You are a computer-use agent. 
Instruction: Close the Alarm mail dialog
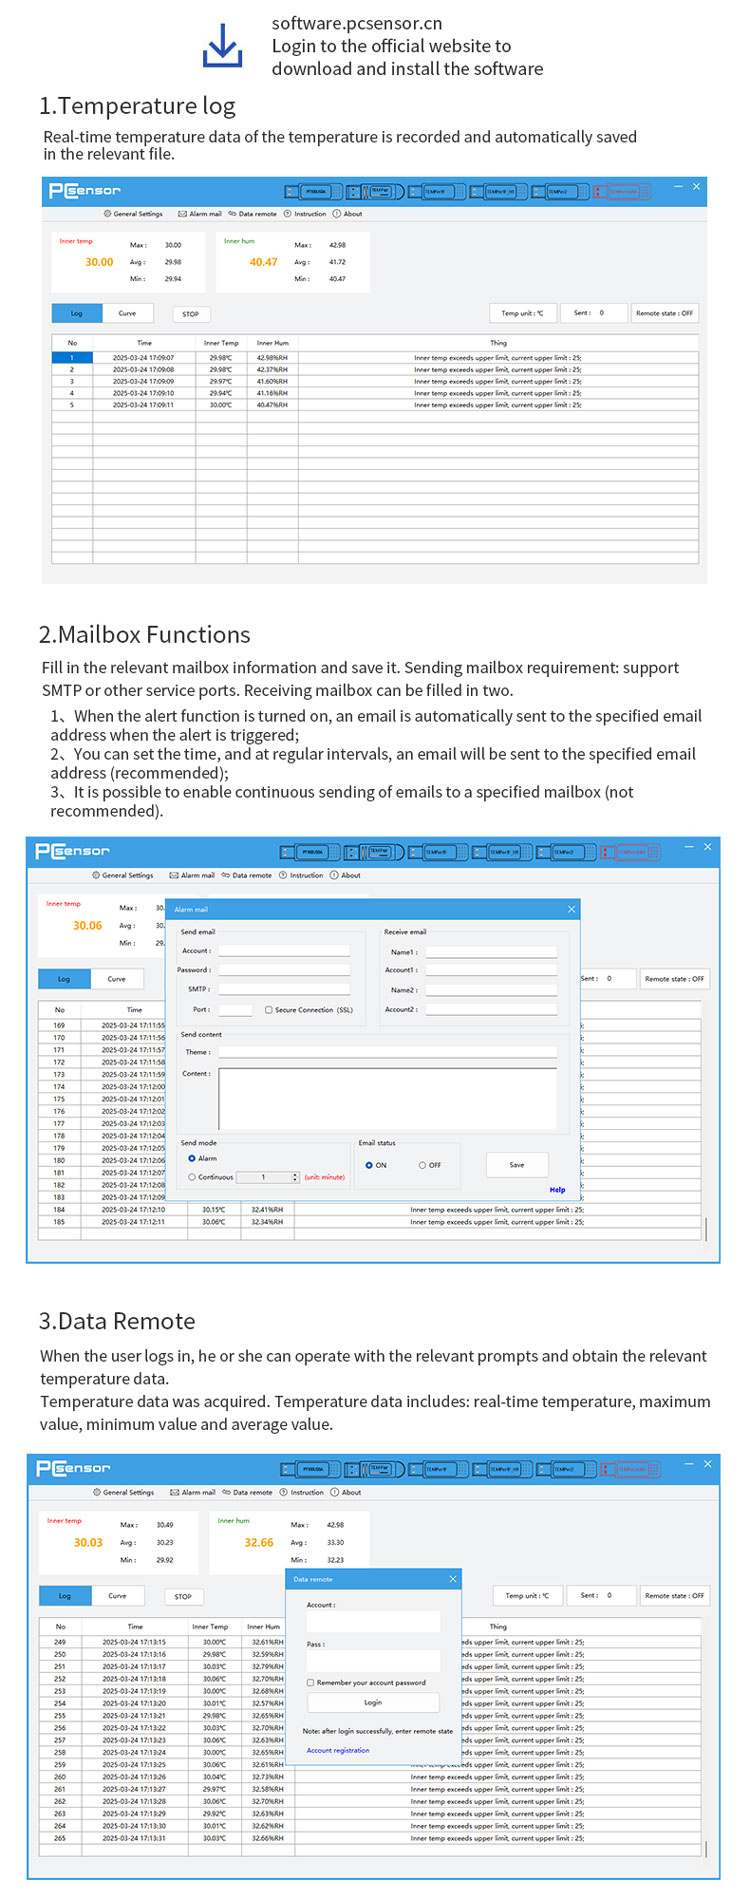(x=572, y=909)
